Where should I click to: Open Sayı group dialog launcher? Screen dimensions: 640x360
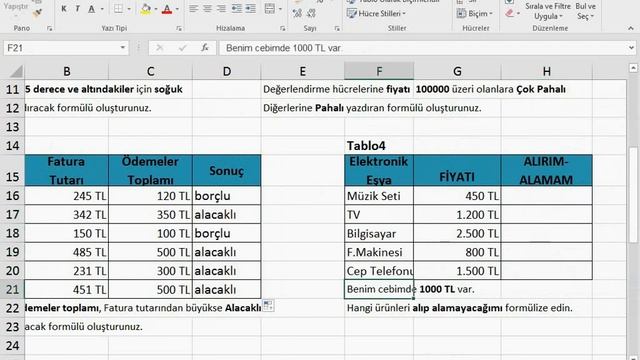tap(337, 28)
